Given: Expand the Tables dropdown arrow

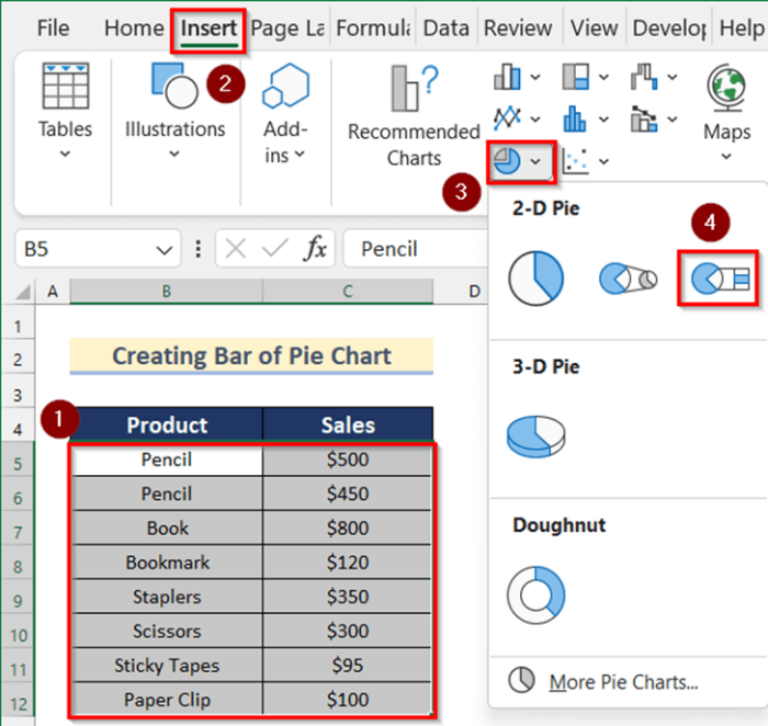Looking at the screenshot, I should [65, 154].
